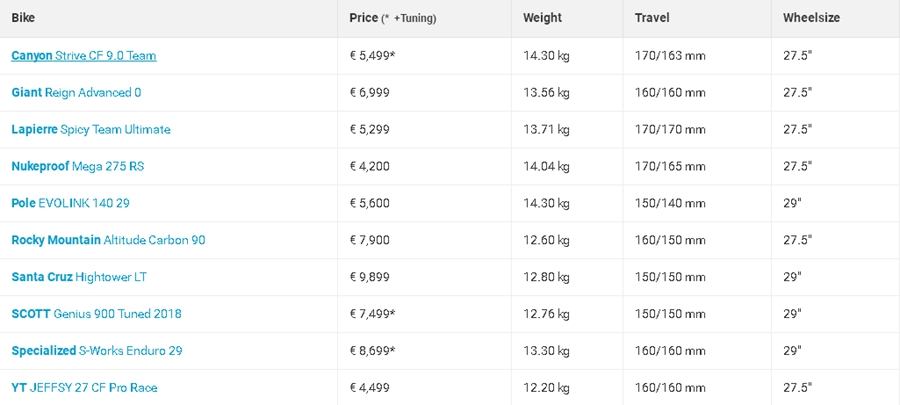Open the Lapierre Spicy Team Ultimate link
This screenshot has height=405, width=900.
91,130
